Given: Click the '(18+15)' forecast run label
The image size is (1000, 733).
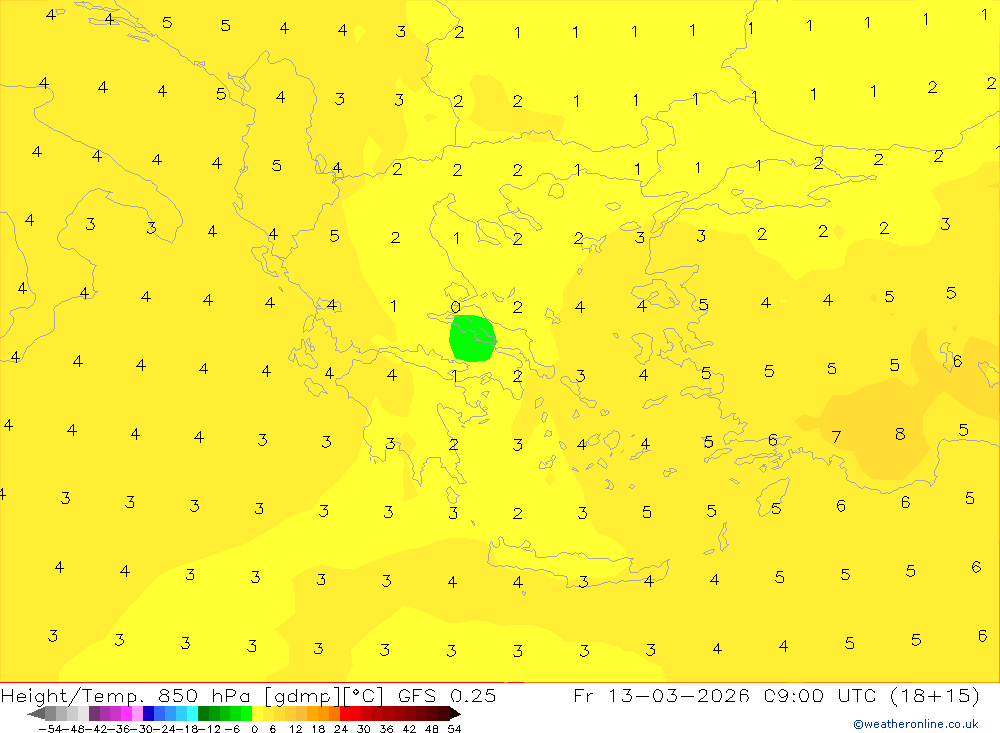Looking at the screenshot, I should click(934, 696).
